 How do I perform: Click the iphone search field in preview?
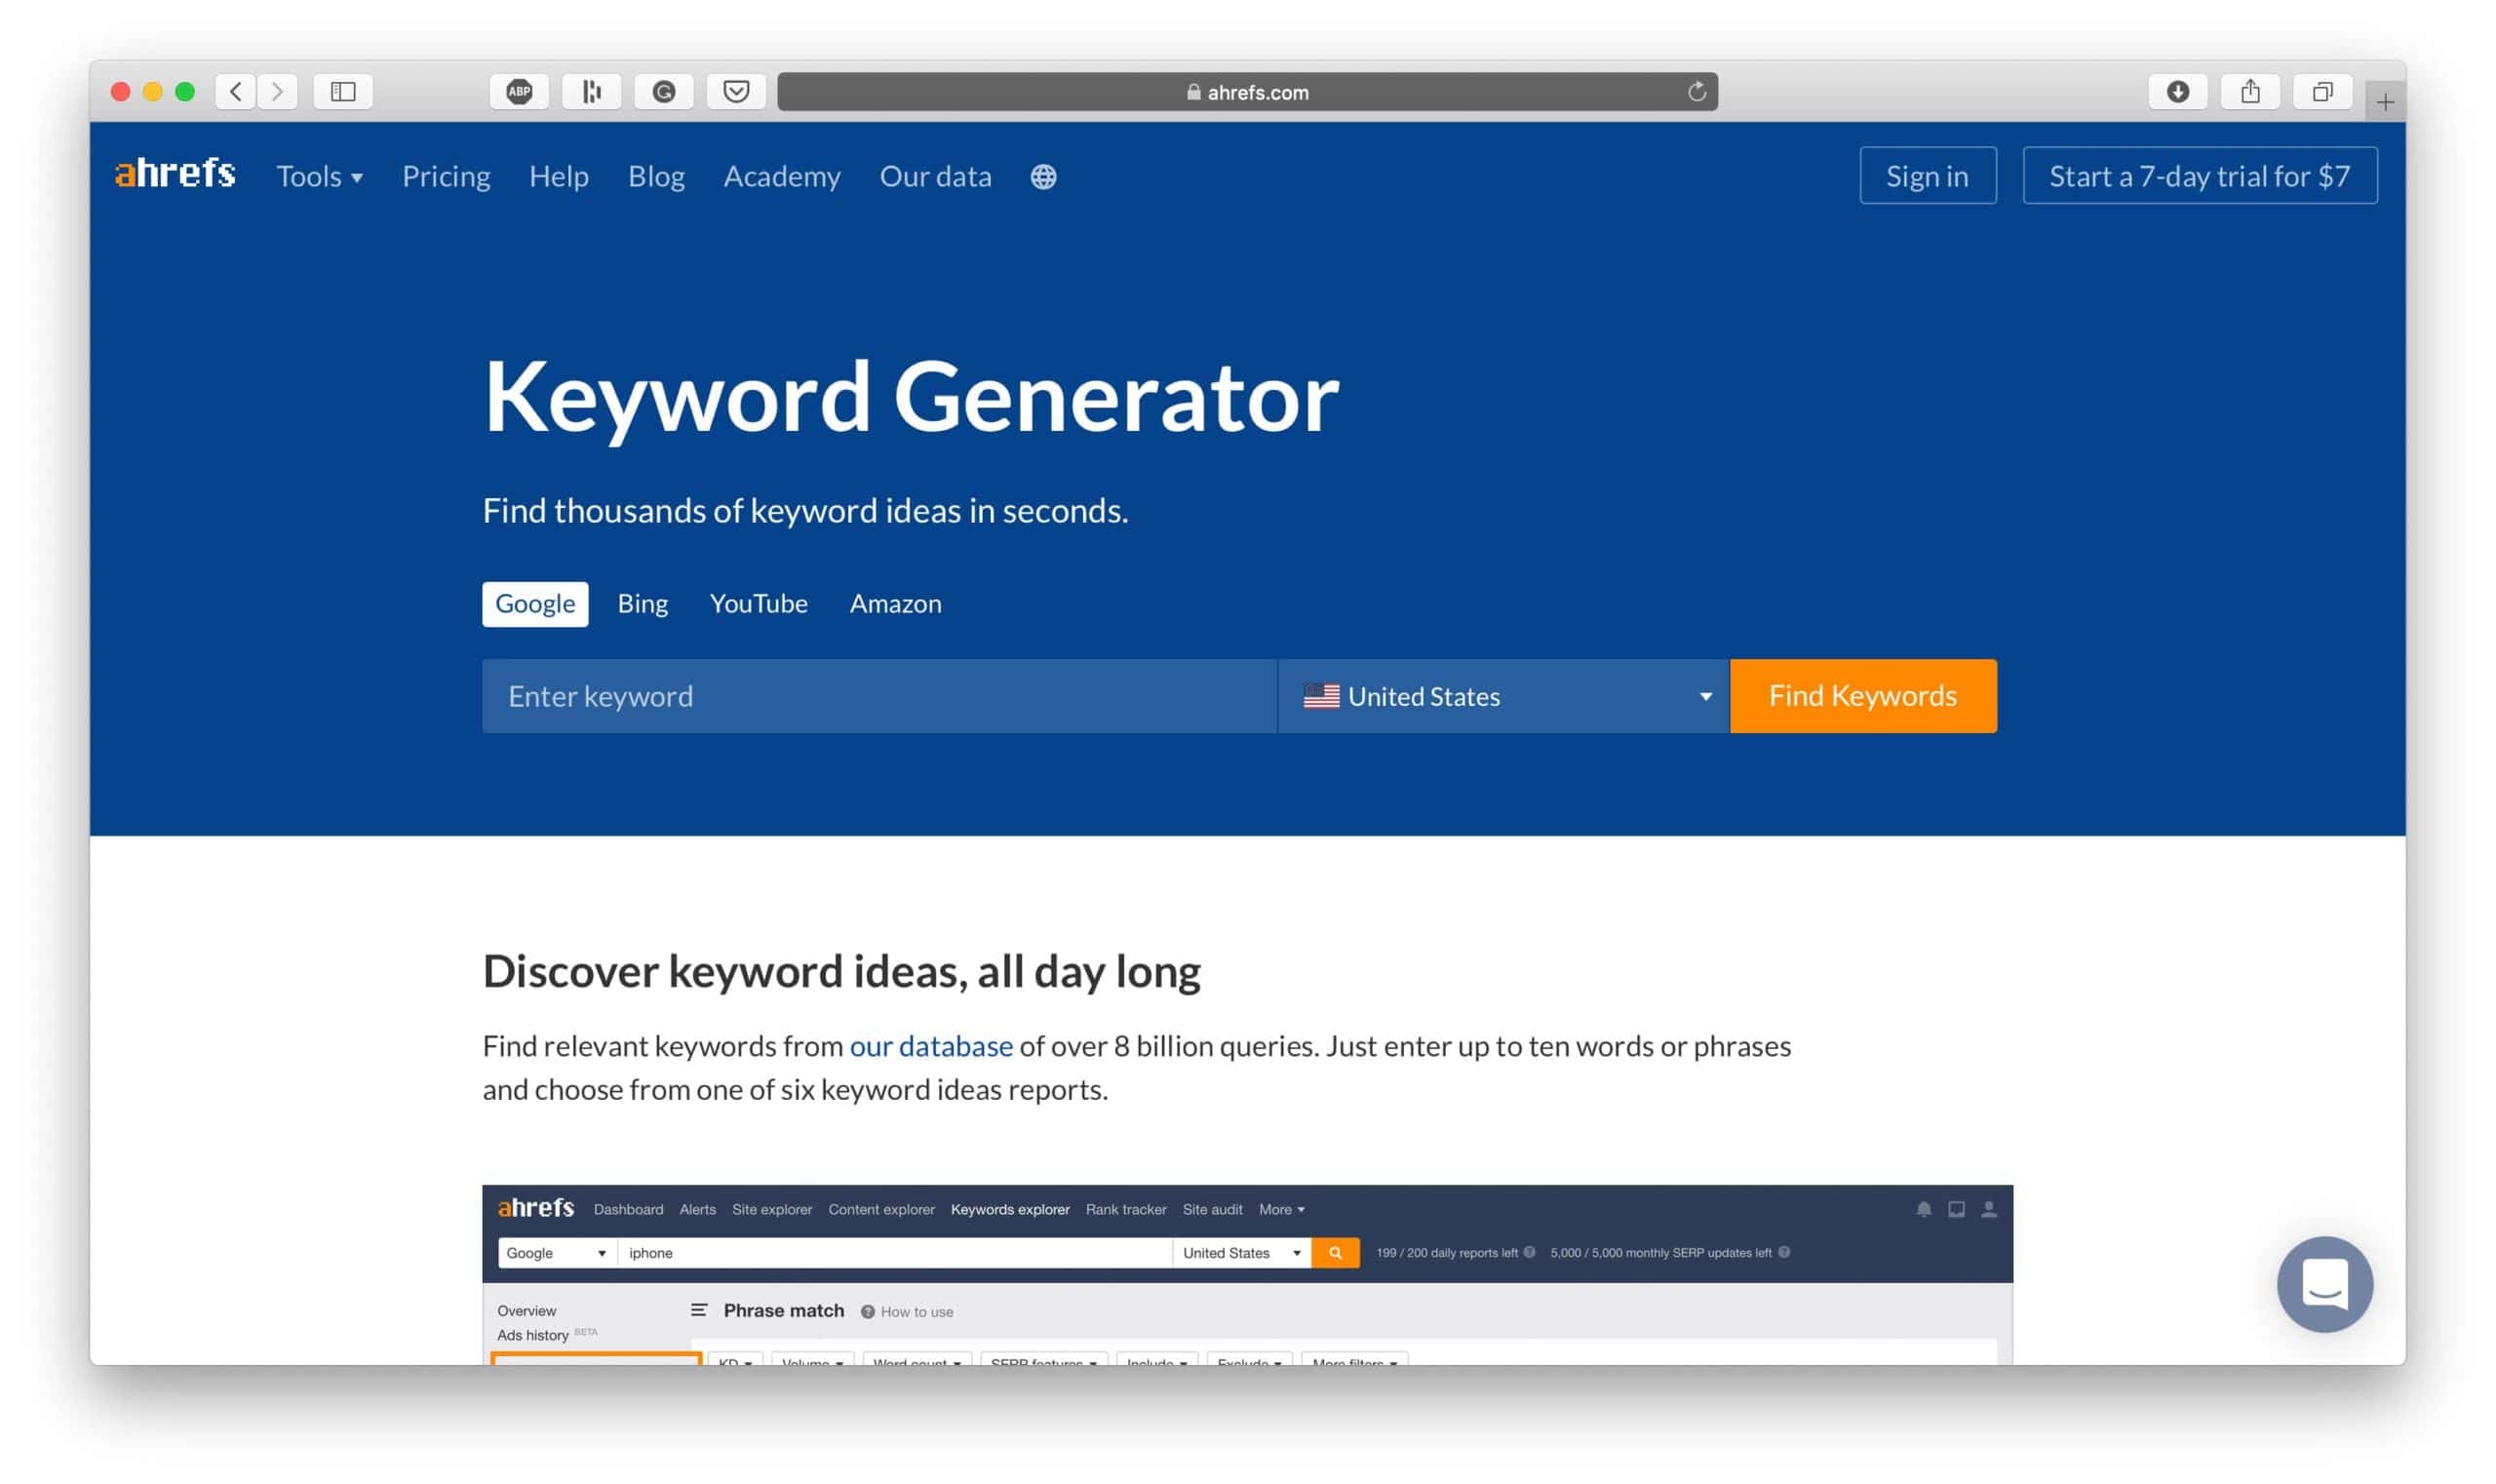[x=894, y=1253]
